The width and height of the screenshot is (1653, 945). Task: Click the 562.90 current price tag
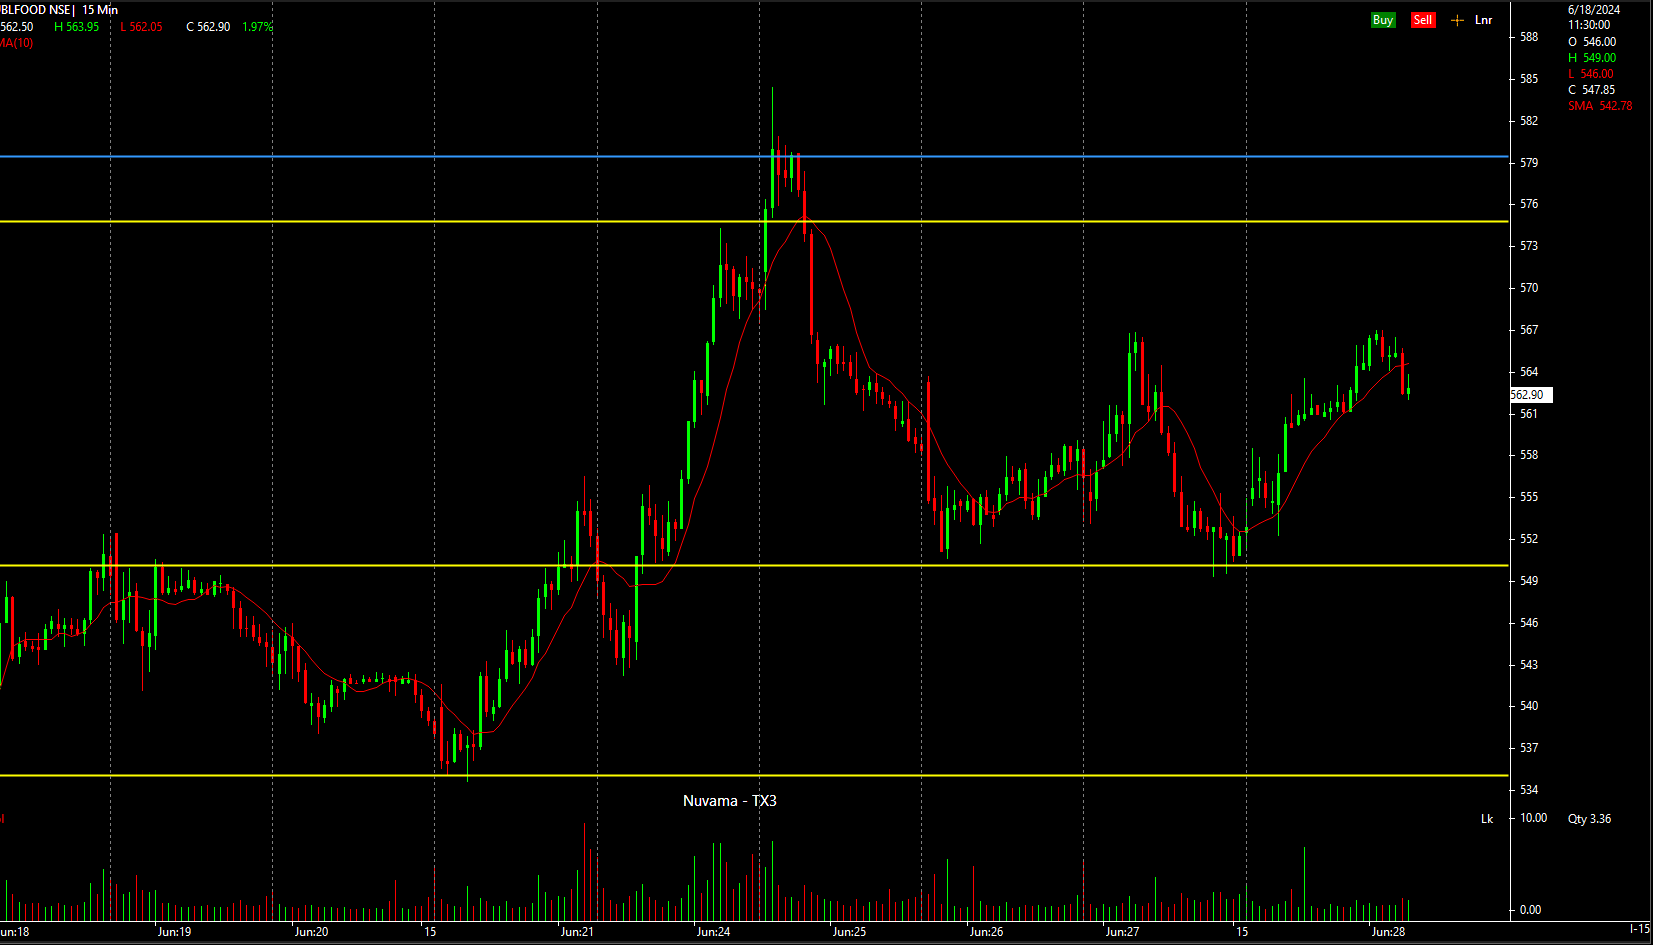click(x=1530, y=395)
